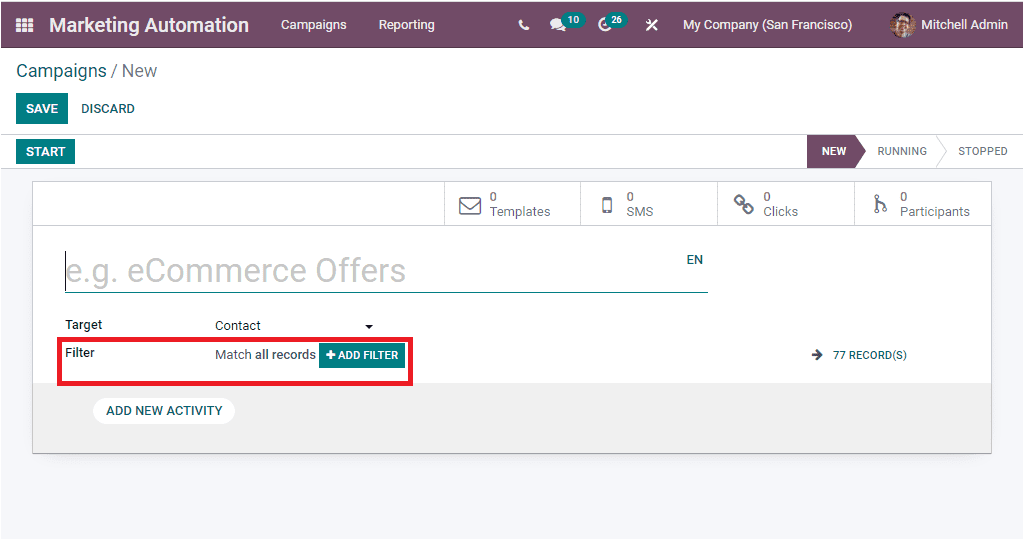Viewport: 1024px width, 540px height.
Task: Open the 0 Participants stat button
Action: pos(923,204)
